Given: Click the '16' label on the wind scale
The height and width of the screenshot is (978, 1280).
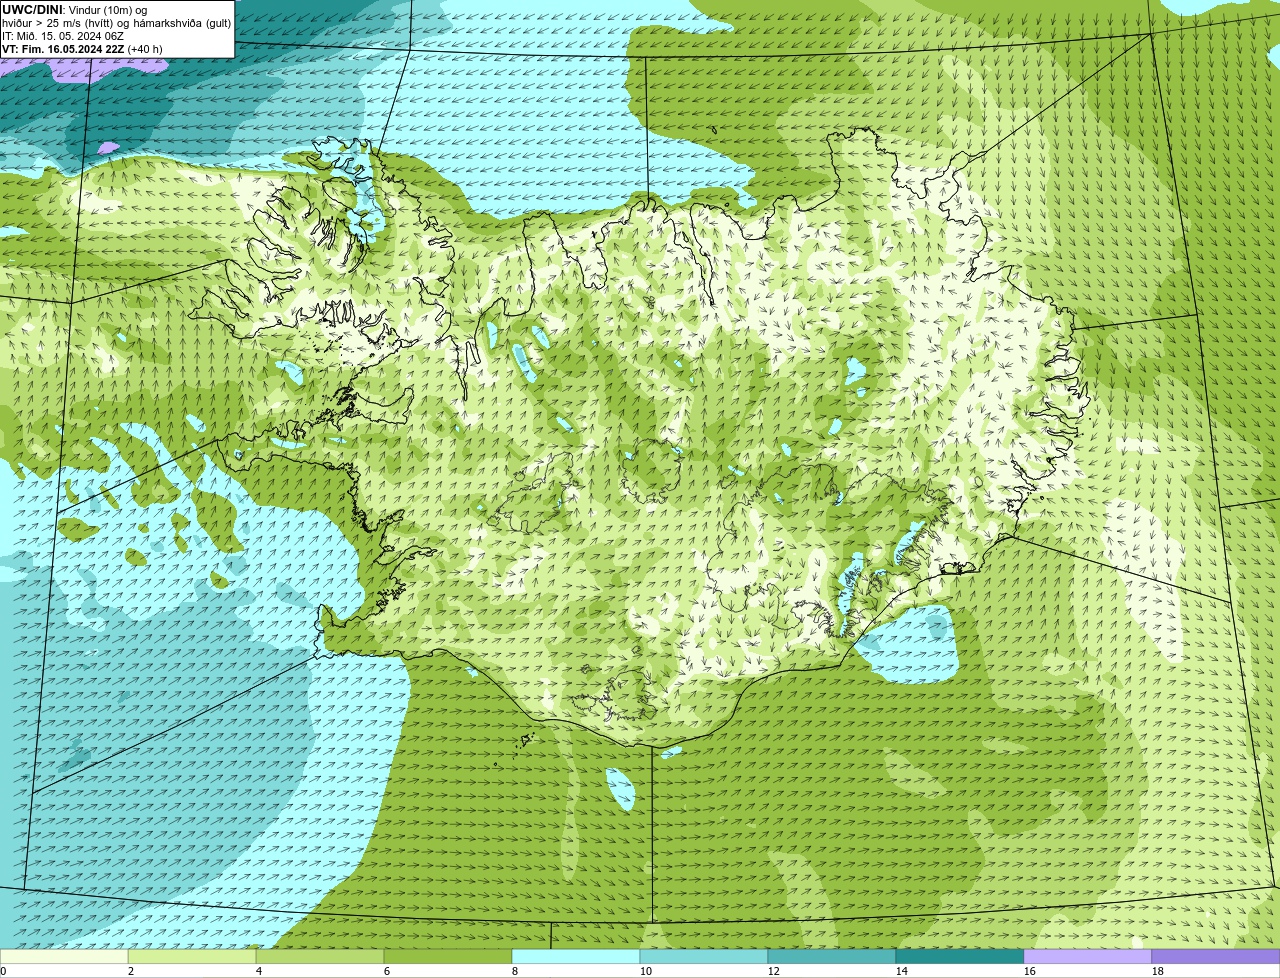Looking at the screenshot, I should click(x=1030, y=971).
